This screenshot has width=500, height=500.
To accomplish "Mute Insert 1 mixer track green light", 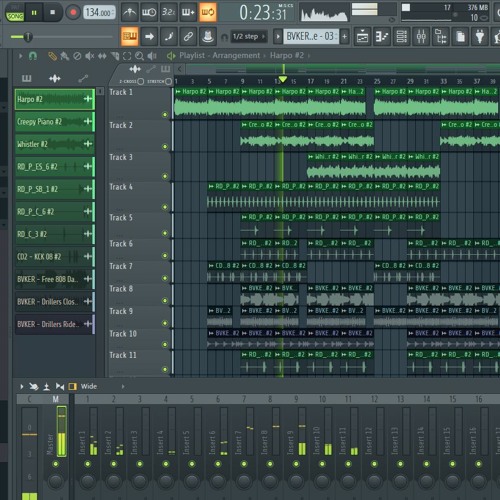I will point(87,464).
